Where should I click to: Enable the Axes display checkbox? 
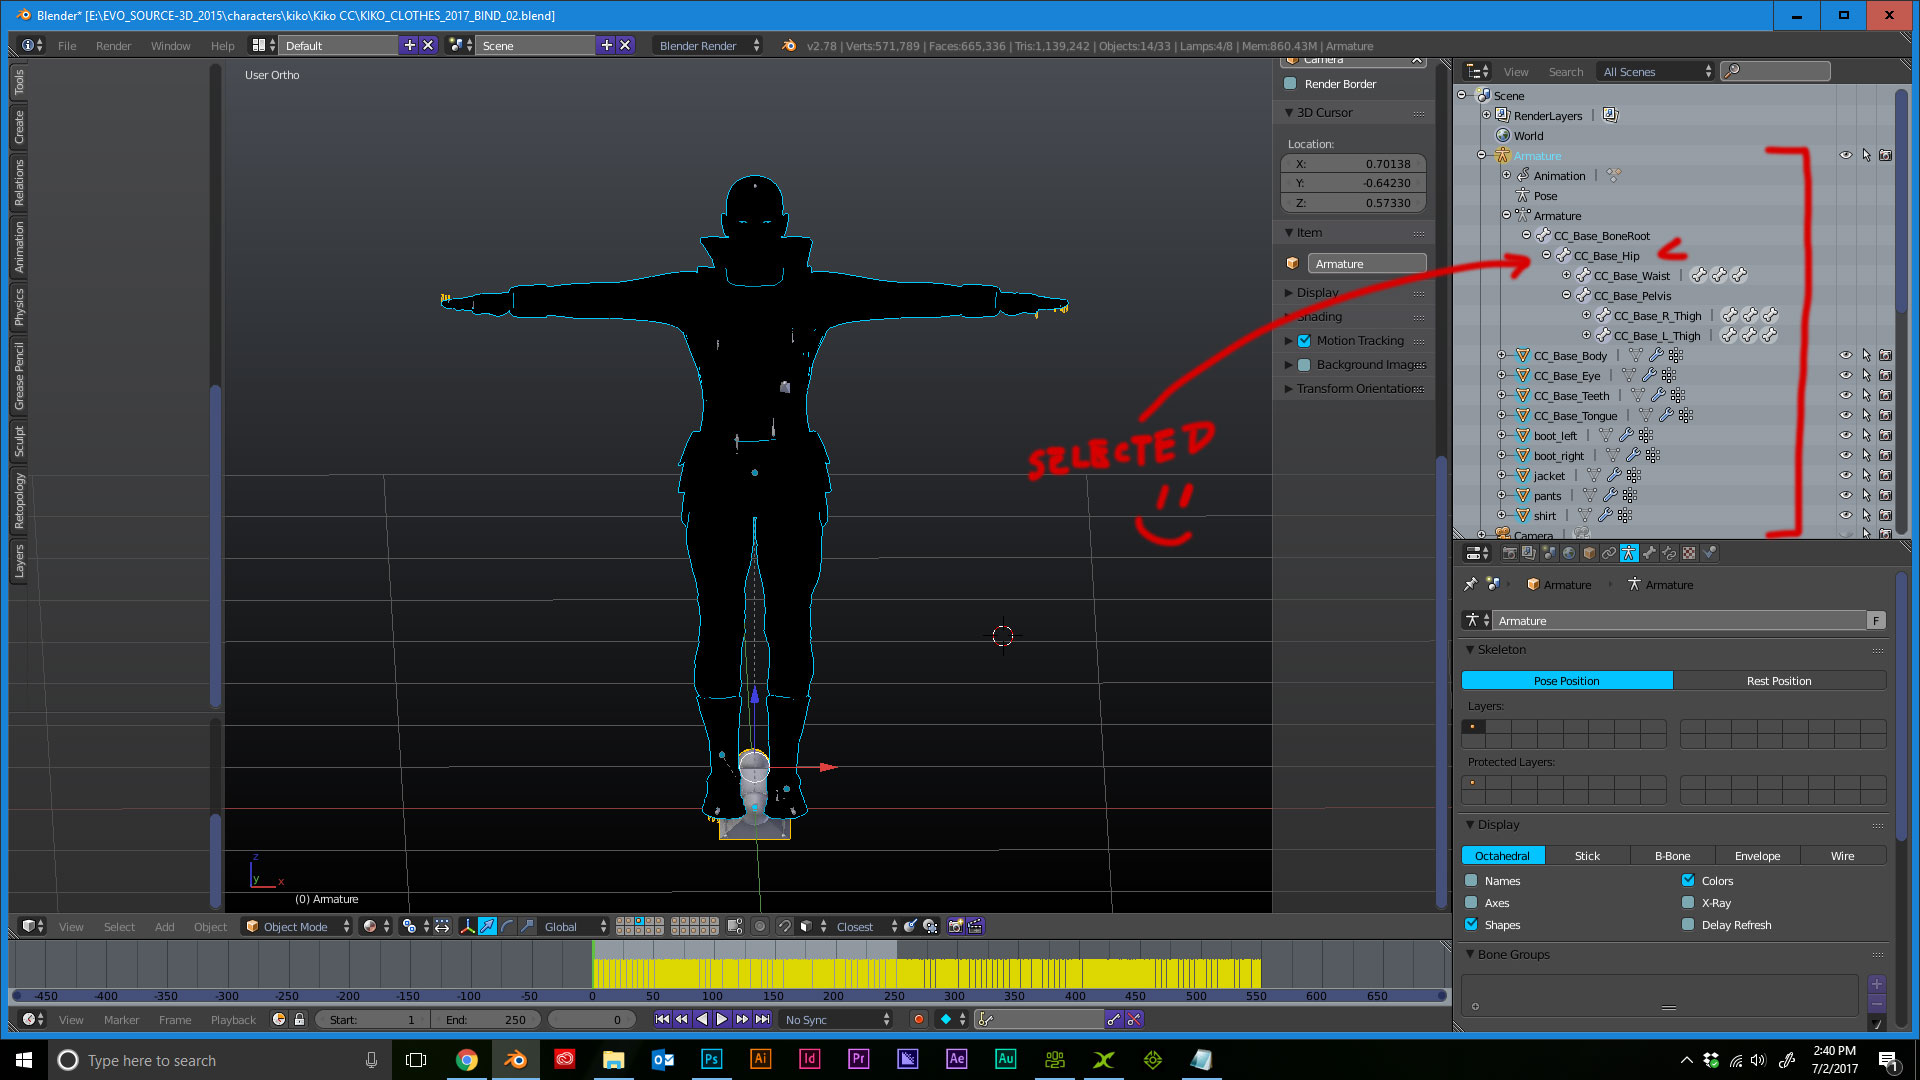click(x=1471, y=903)
